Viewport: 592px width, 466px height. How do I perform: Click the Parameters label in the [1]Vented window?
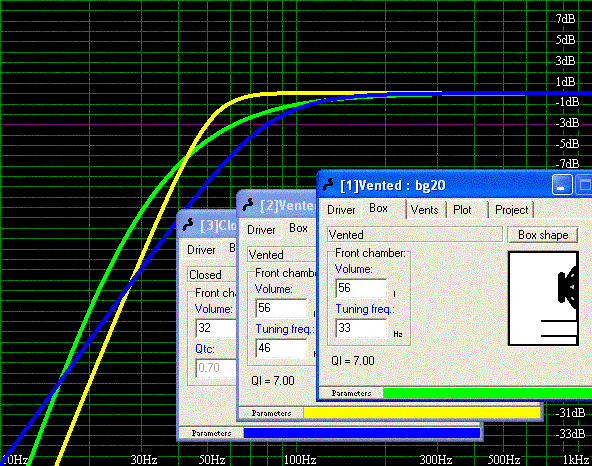(x=351, y=393)
